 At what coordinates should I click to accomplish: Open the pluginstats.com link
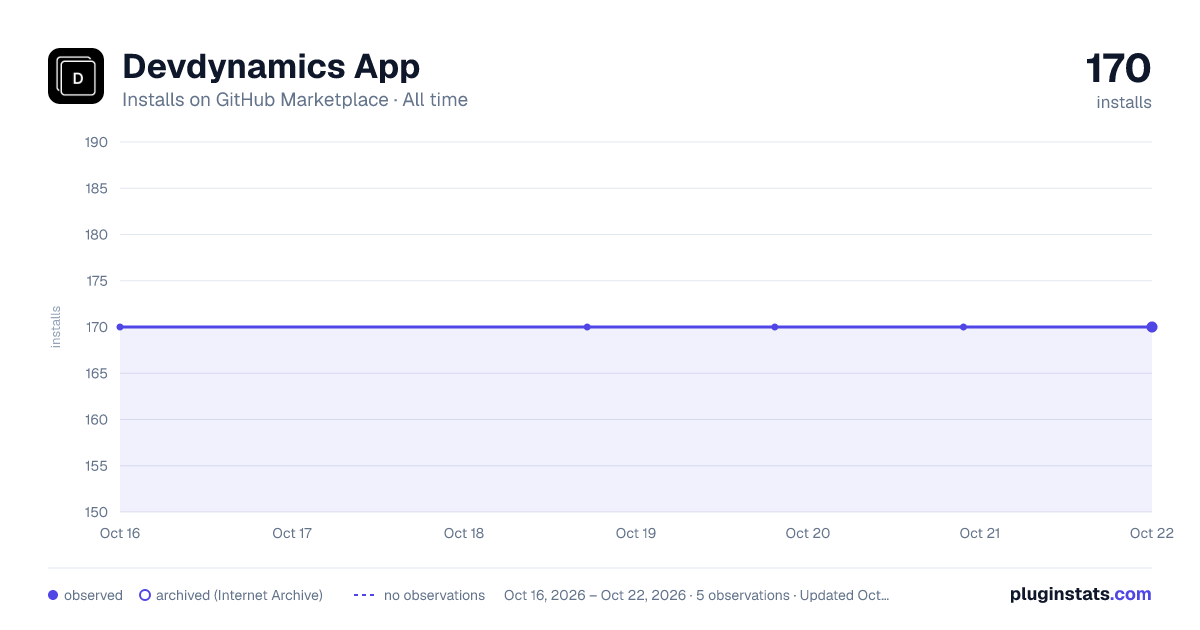(x=1080, y=594)
